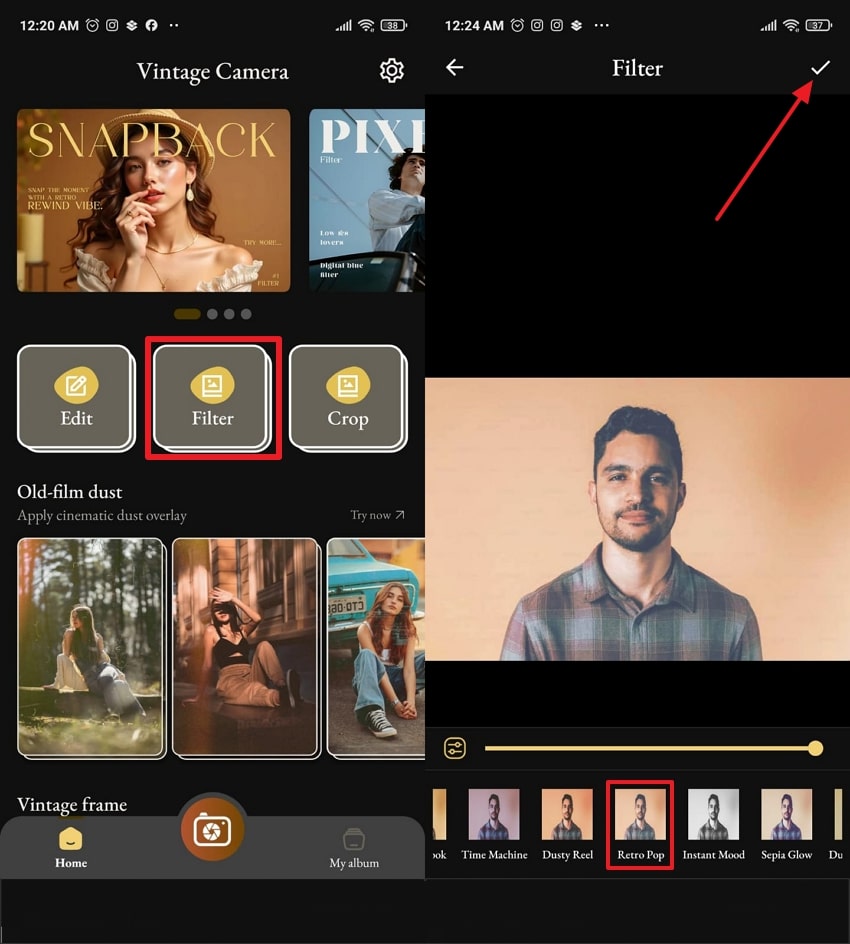Select the sunglasses girl dust sample
This screenshot has height=944, width=850.
(x=246, y=648)
